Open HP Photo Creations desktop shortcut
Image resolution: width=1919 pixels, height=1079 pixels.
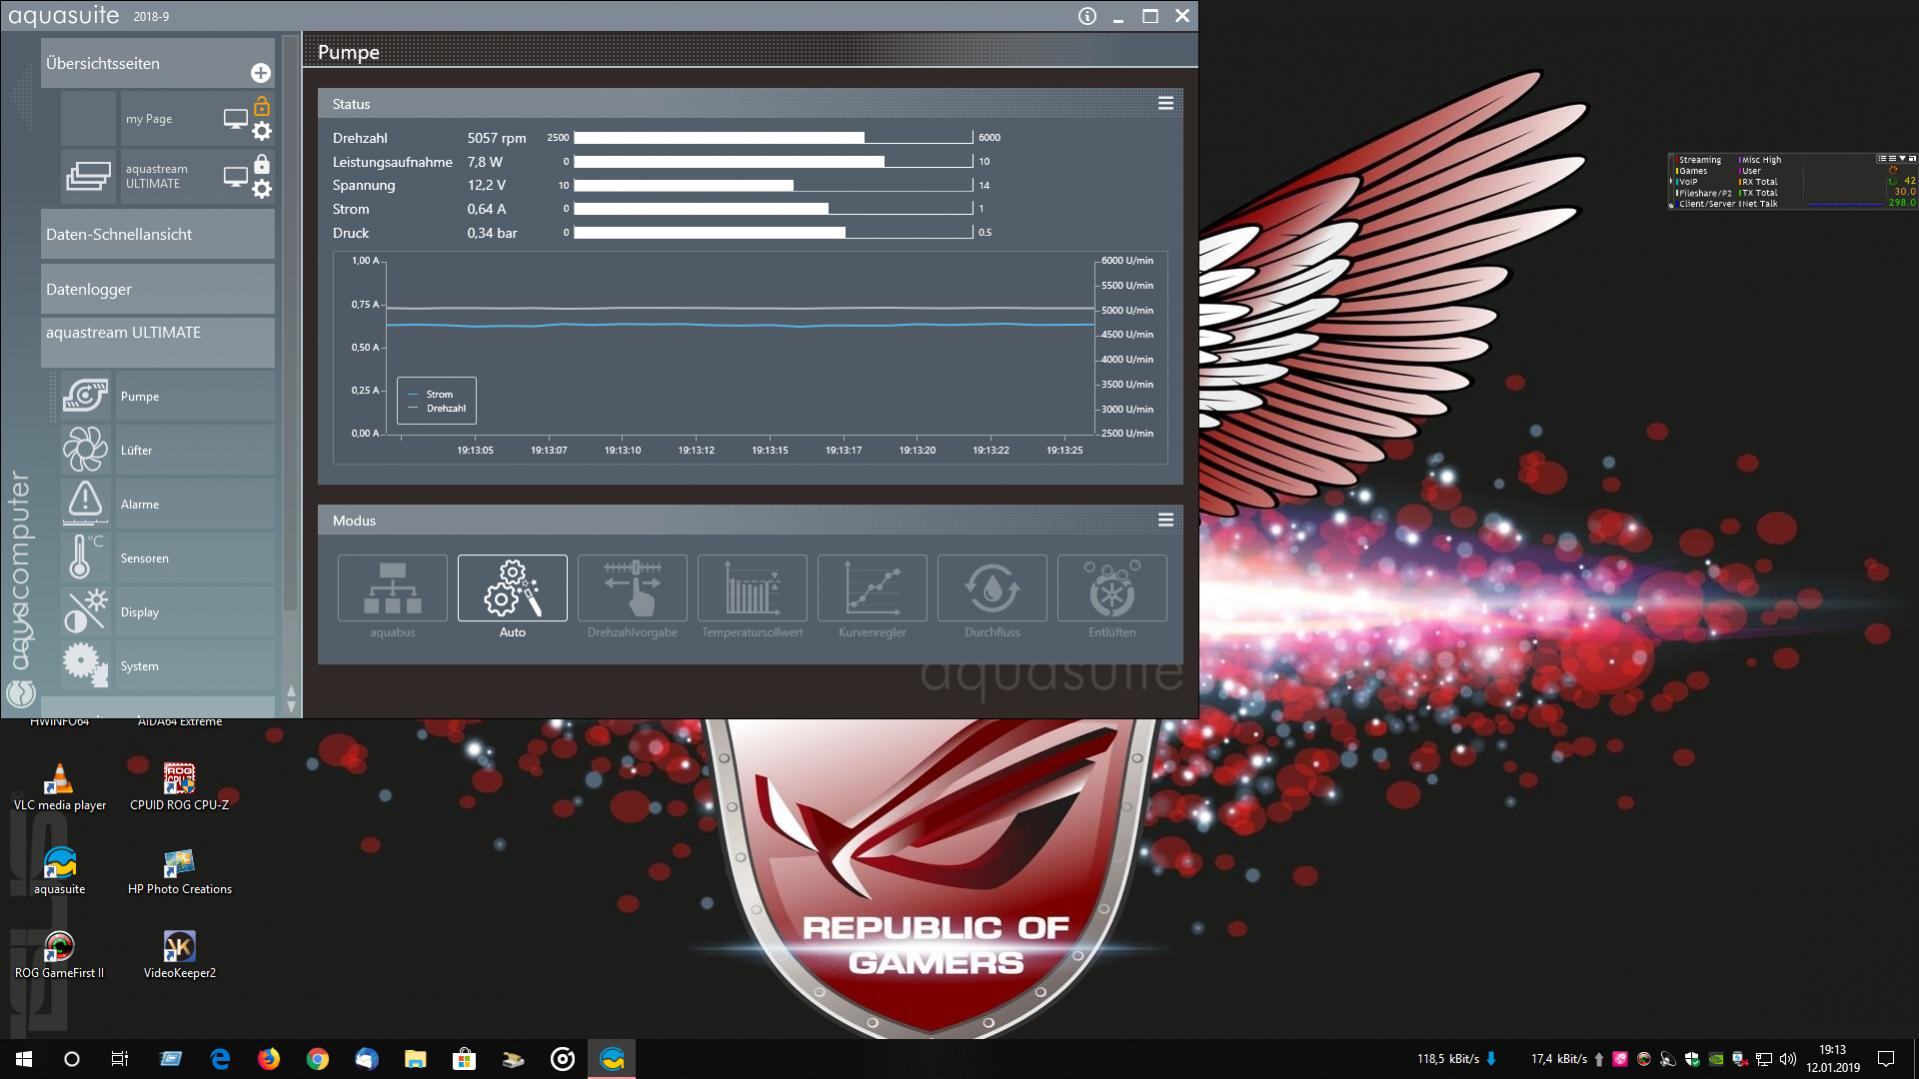(x=180, y=871)
